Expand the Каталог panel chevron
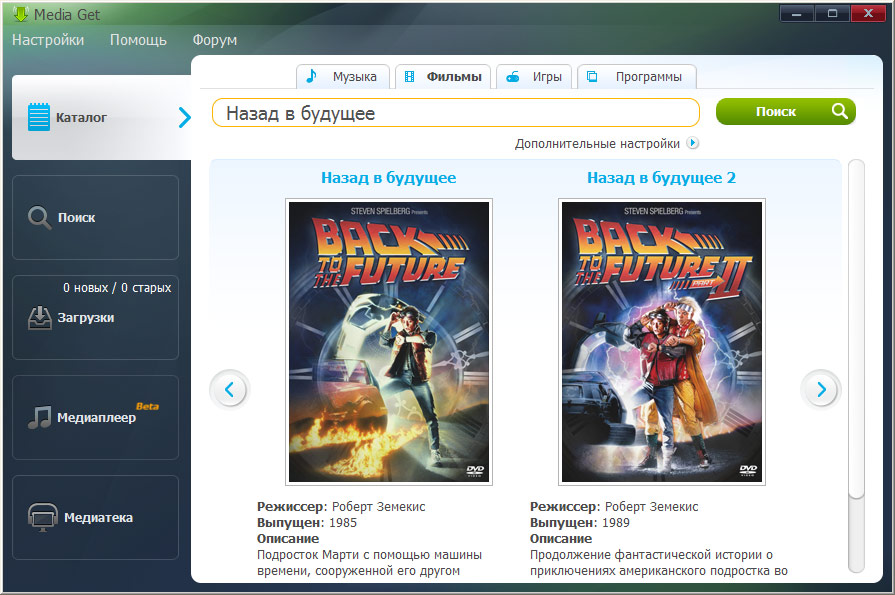The image size is (895, 595). [184, 117]
